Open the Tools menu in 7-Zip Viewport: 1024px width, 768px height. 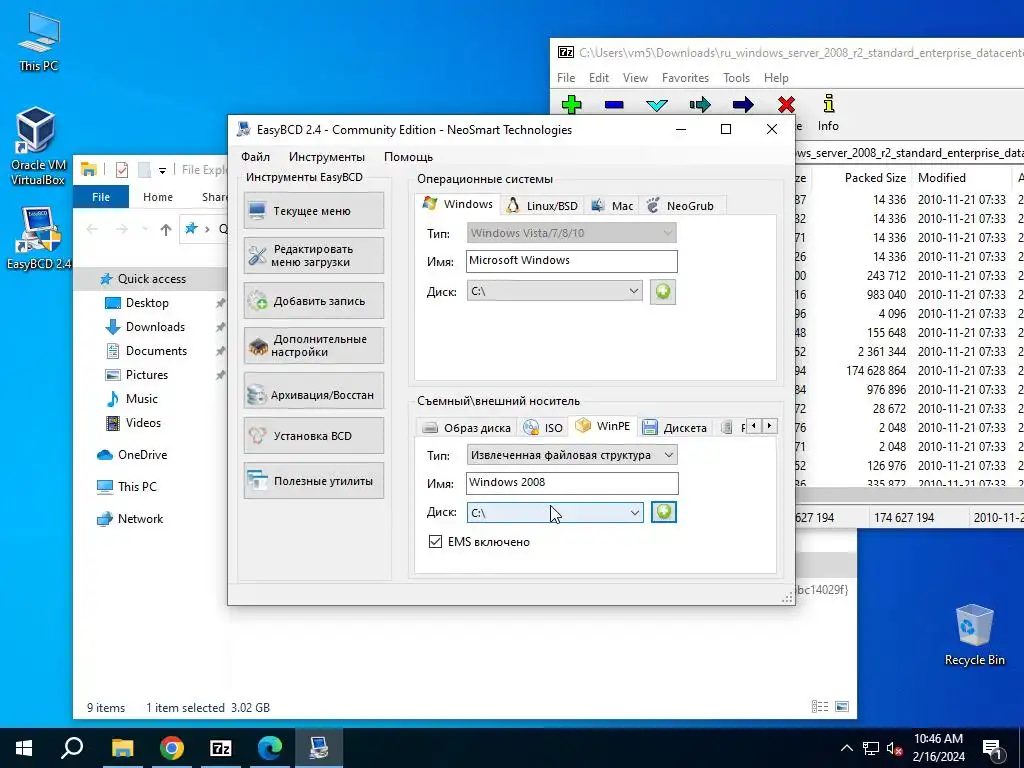point(736,78)
